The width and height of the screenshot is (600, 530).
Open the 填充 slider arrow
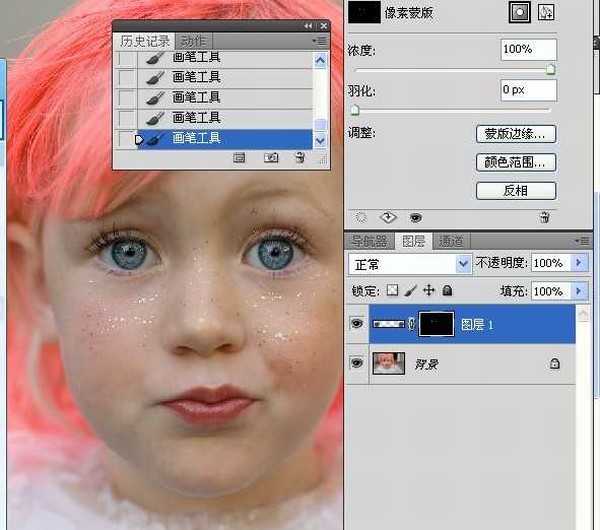click(579, 291)
